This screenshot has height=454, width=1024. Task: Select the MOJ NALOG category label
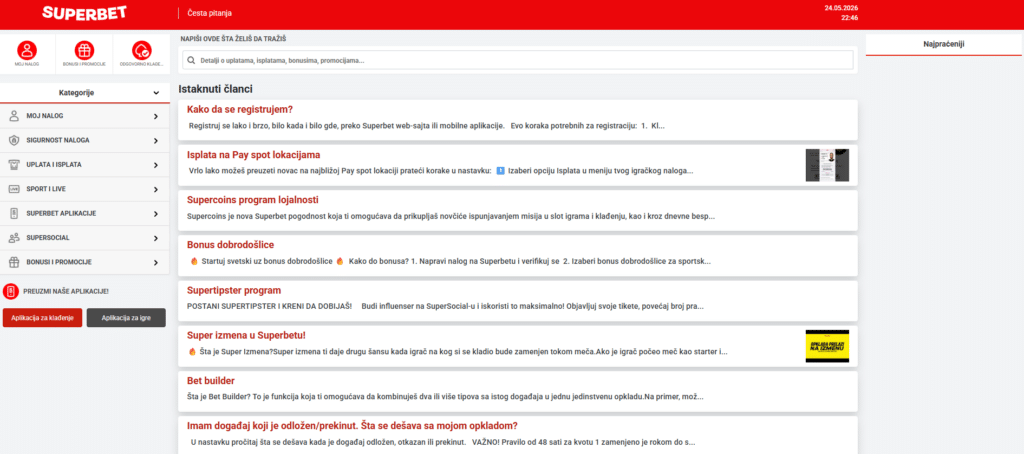[x=45, y=116]
